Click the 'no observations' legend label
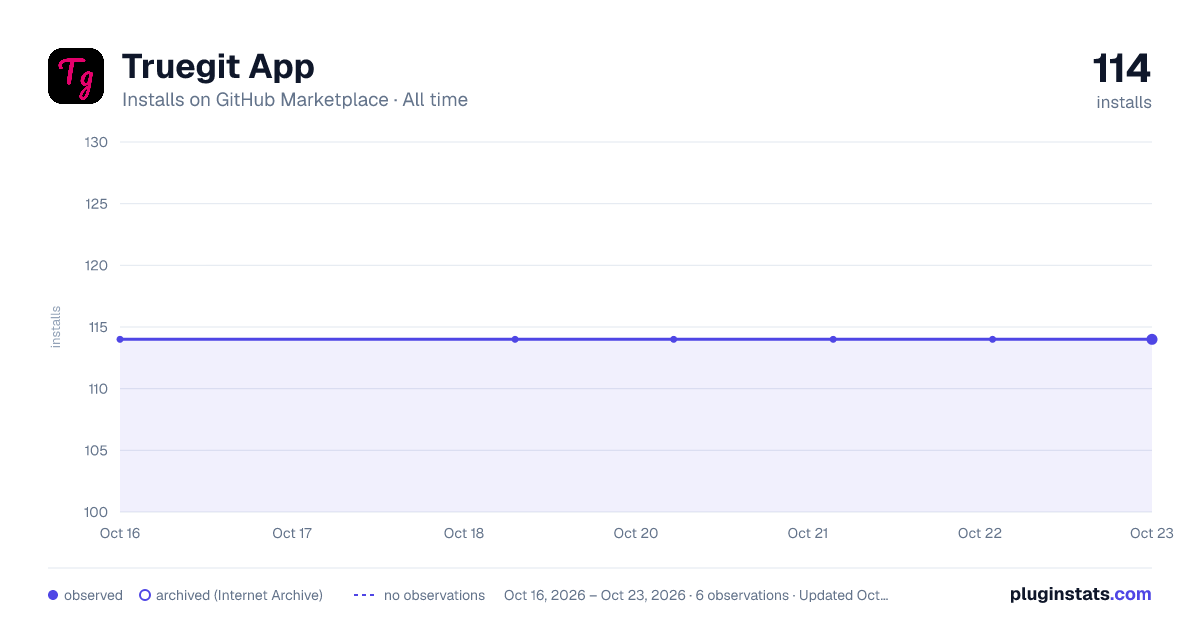 click(434, 595)
